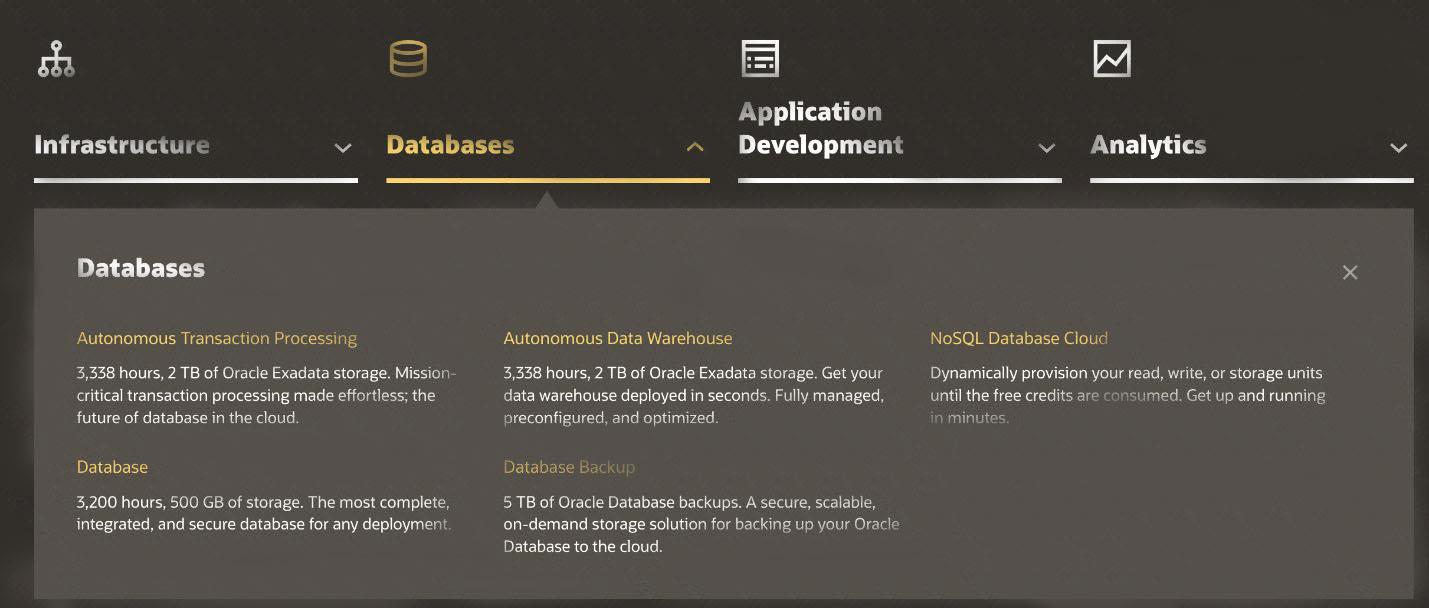Image resolution: width=1429 pixels, height=608 pixels.
Task: Click text "5 TB of Oracle Database backups"
Action: pyautogui.click(x=619, y=502)
